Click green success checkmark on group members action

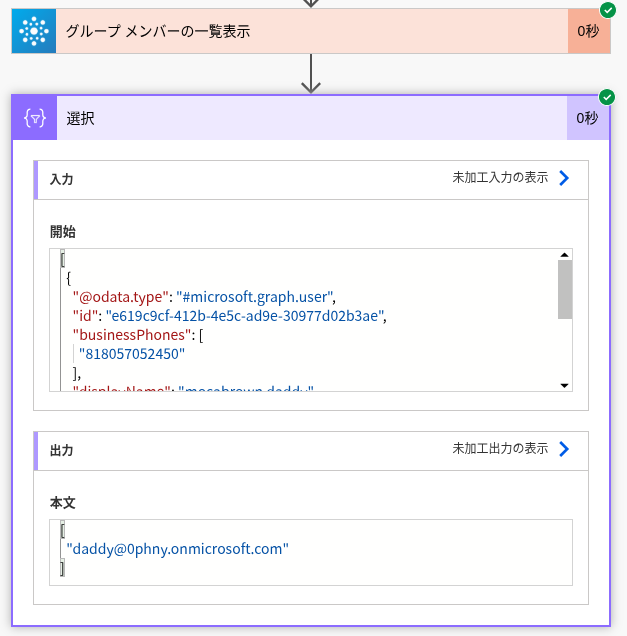coord(608,10)
